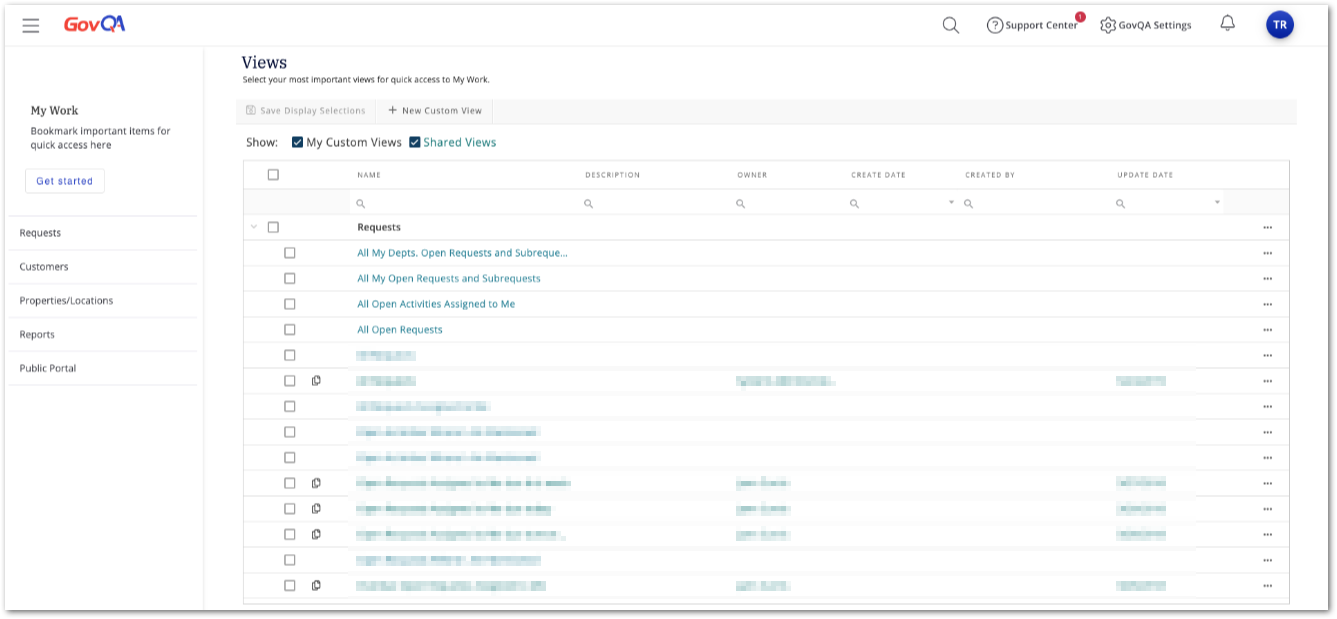Open GovQA Settings via the gear icon

point(1108,25)
